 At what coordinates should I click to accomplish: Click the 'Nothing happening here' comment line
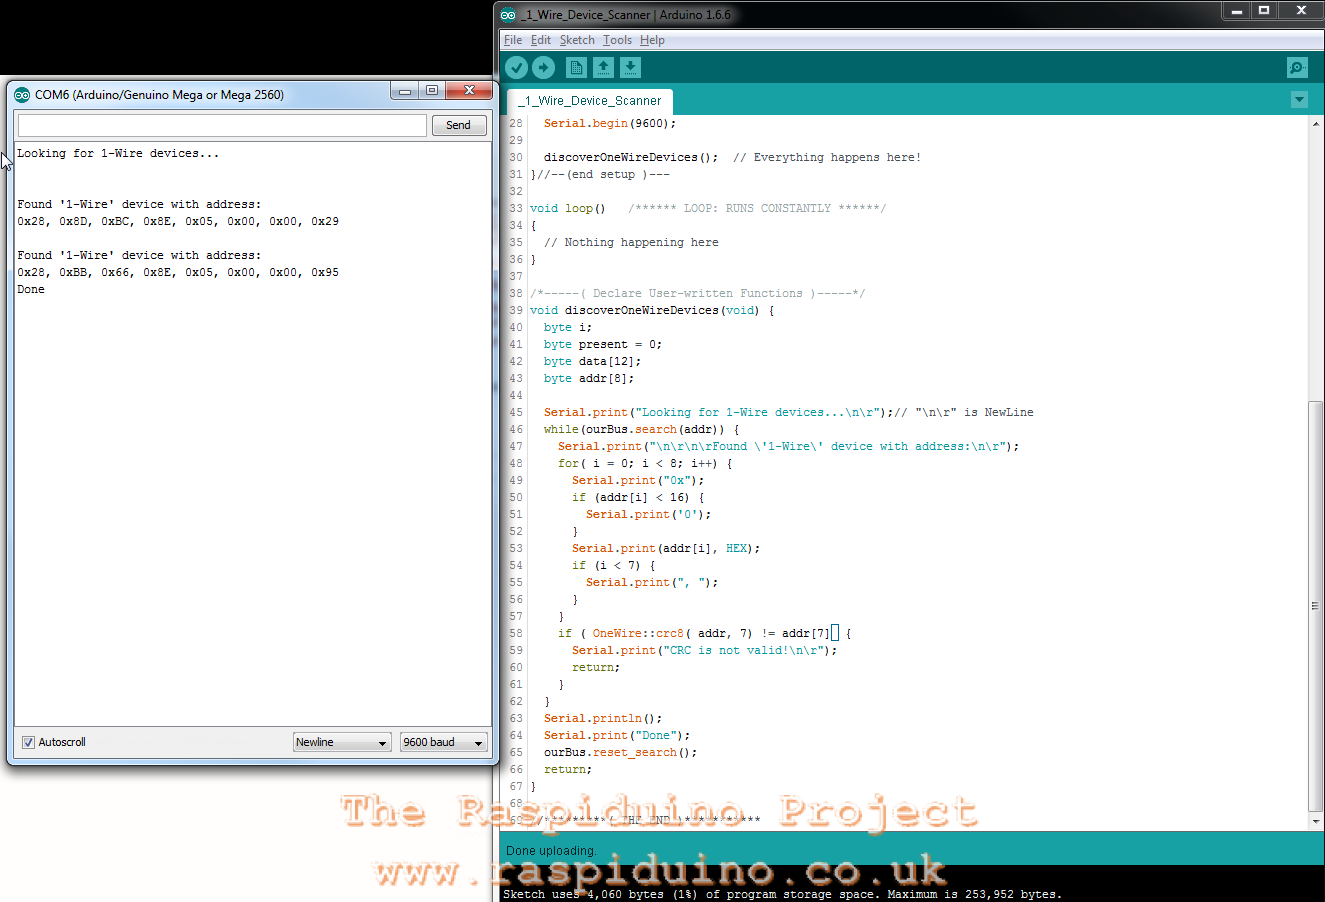pos(631,242)
